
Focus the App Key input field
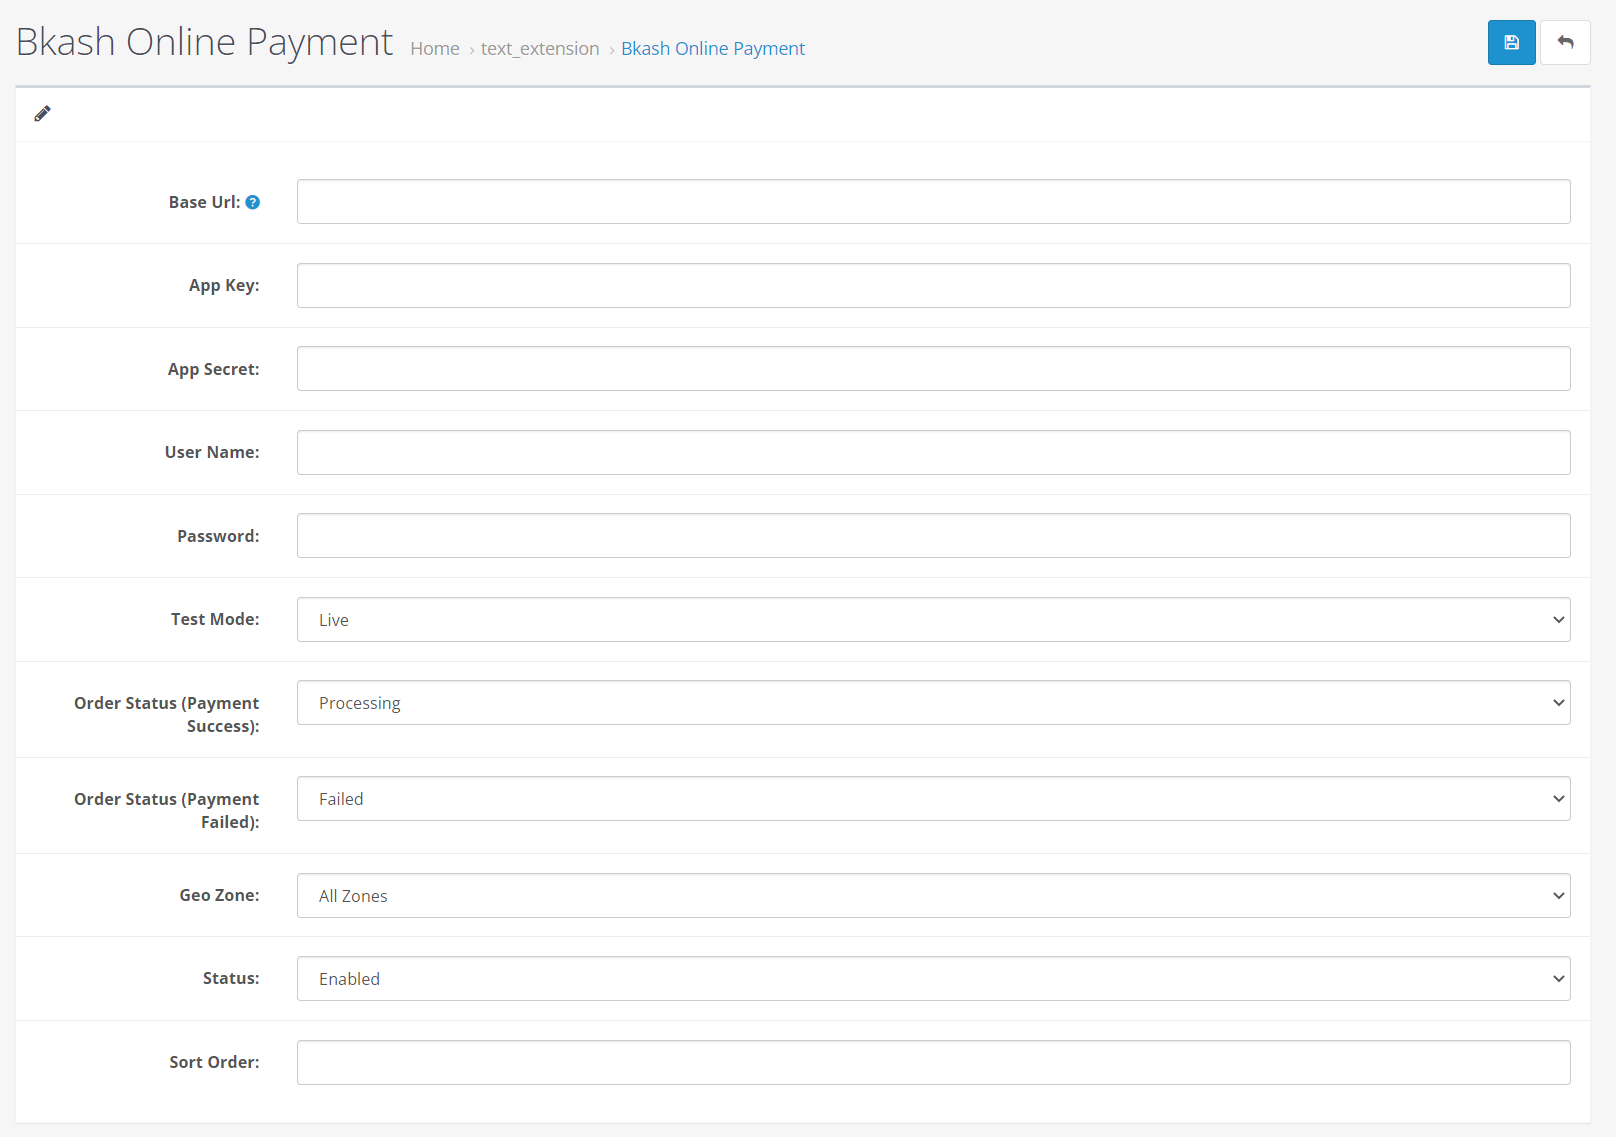(933, 285)
